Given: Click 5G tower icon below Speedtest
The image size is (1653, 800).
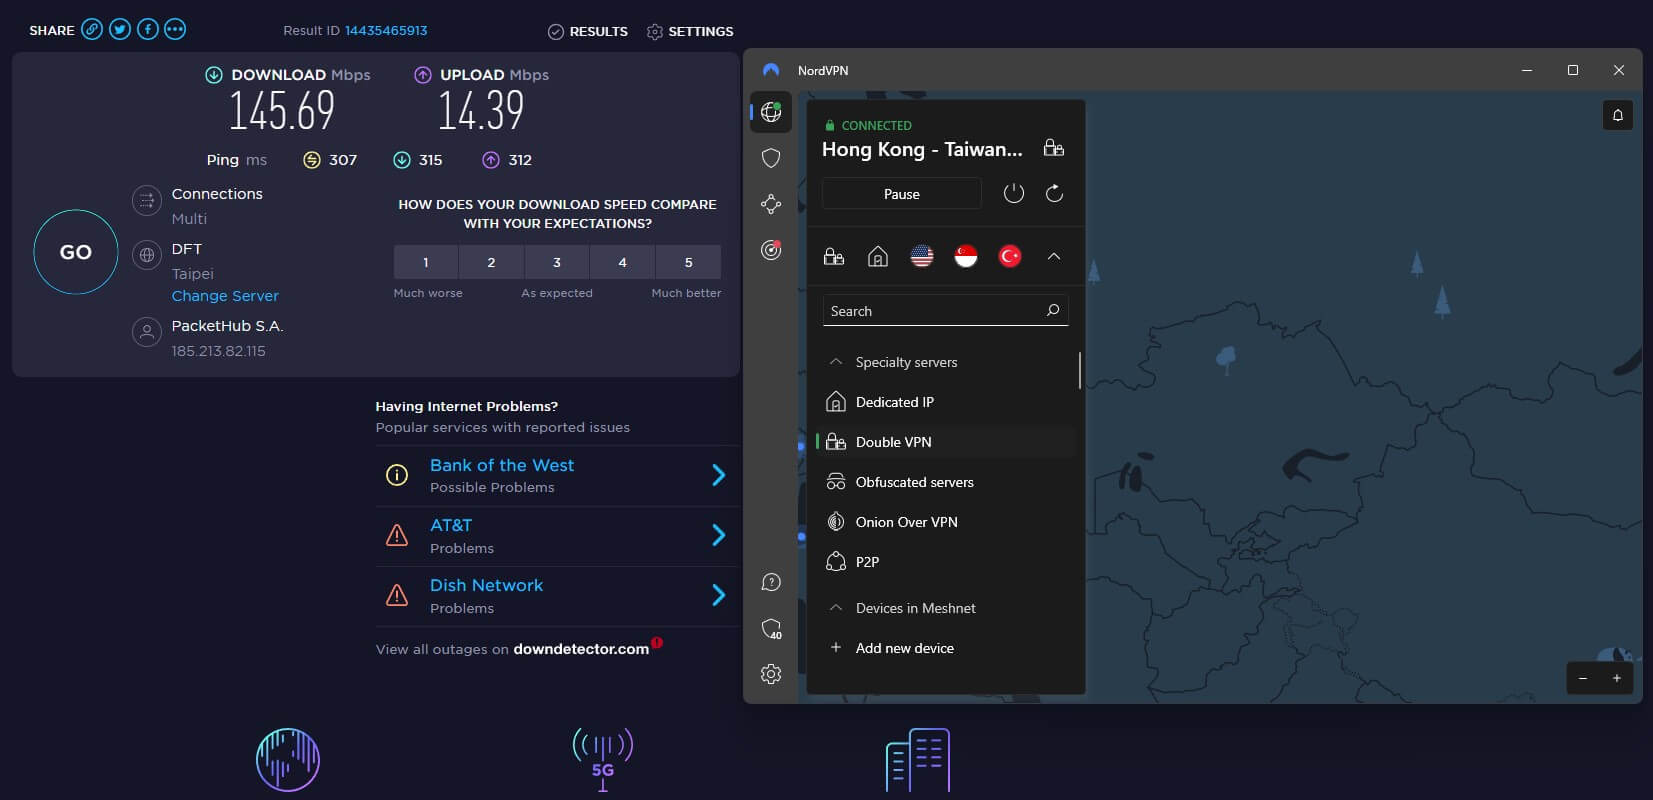Looking at the screenshot, I should click(603, 759).
